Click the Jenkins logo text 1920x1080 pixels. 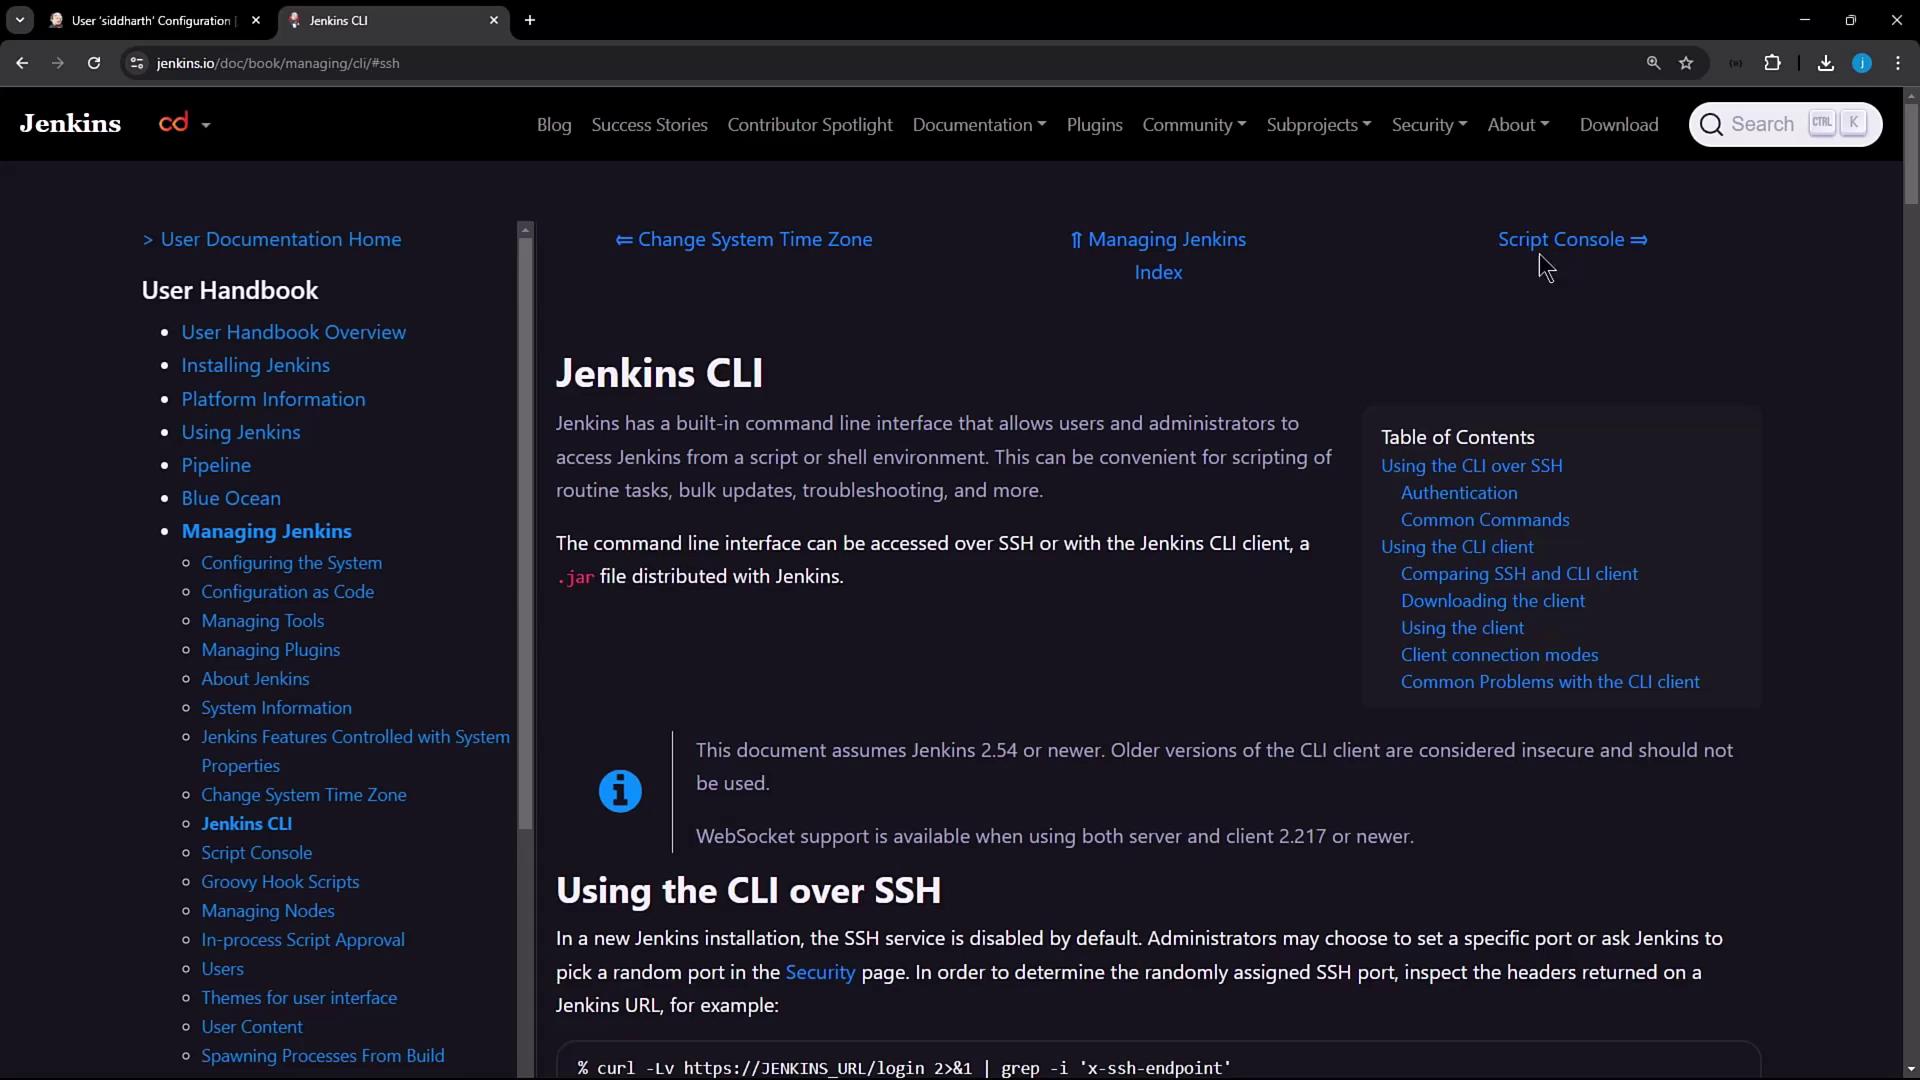click(x=70, y=123)
